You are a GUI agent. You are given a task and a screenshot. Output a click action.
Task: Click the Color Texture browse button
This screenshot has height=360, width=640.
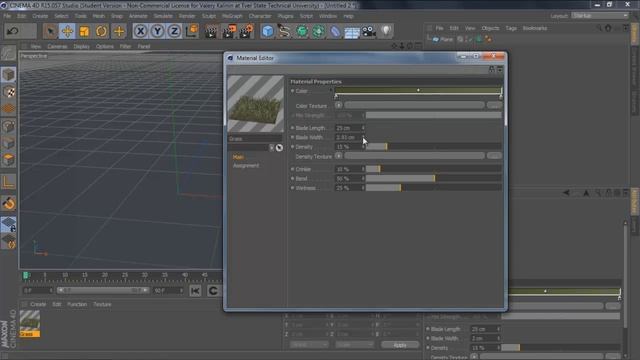494,105
